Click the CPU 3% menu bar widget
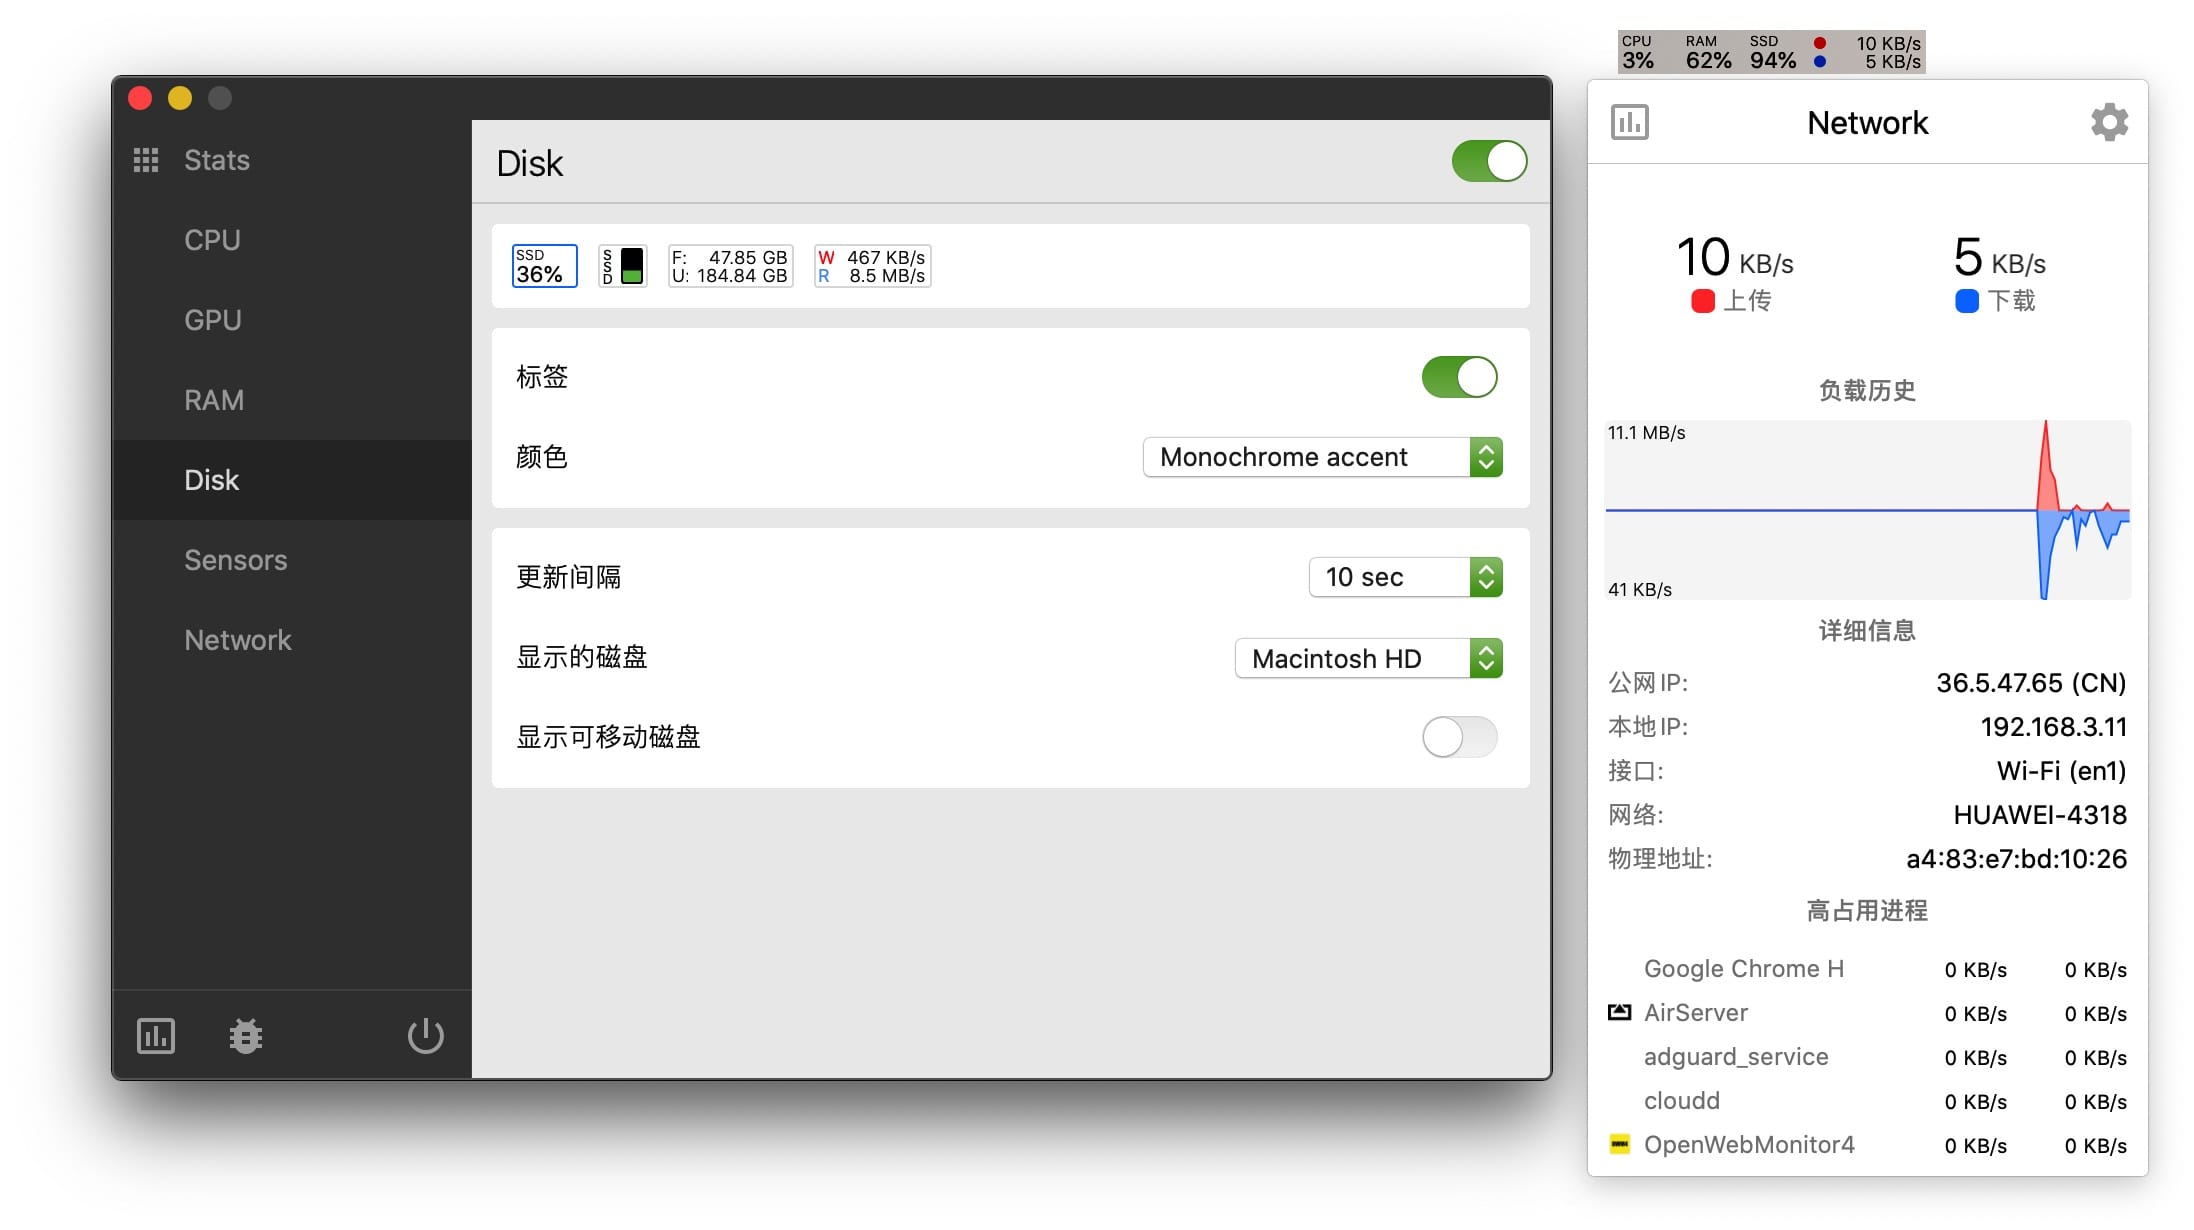Viewport: 2194px width, 1230px height. (x=1638, y=52)
